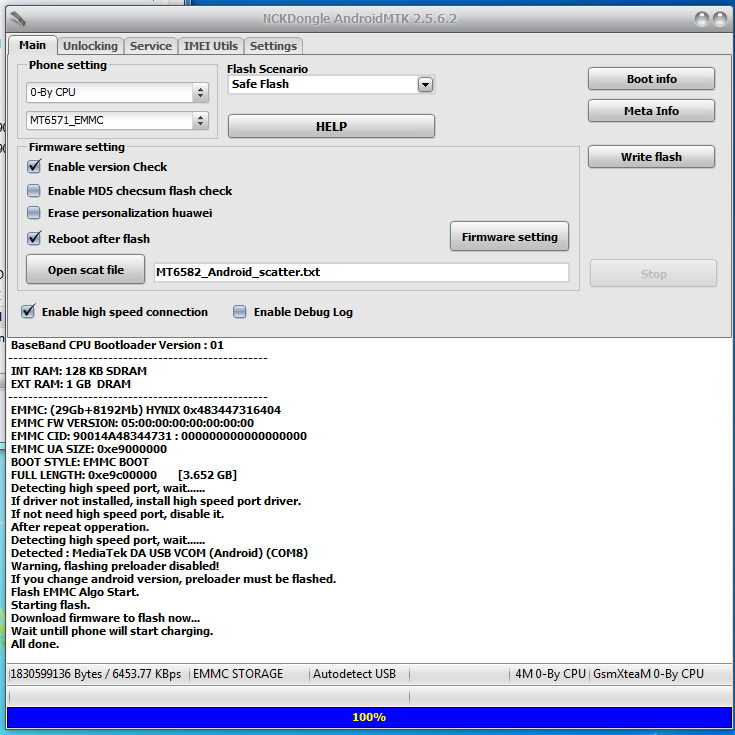Toggle Enable version Check checkbox
The height and width of the screenshot is (735, 735).
point(34,166)
